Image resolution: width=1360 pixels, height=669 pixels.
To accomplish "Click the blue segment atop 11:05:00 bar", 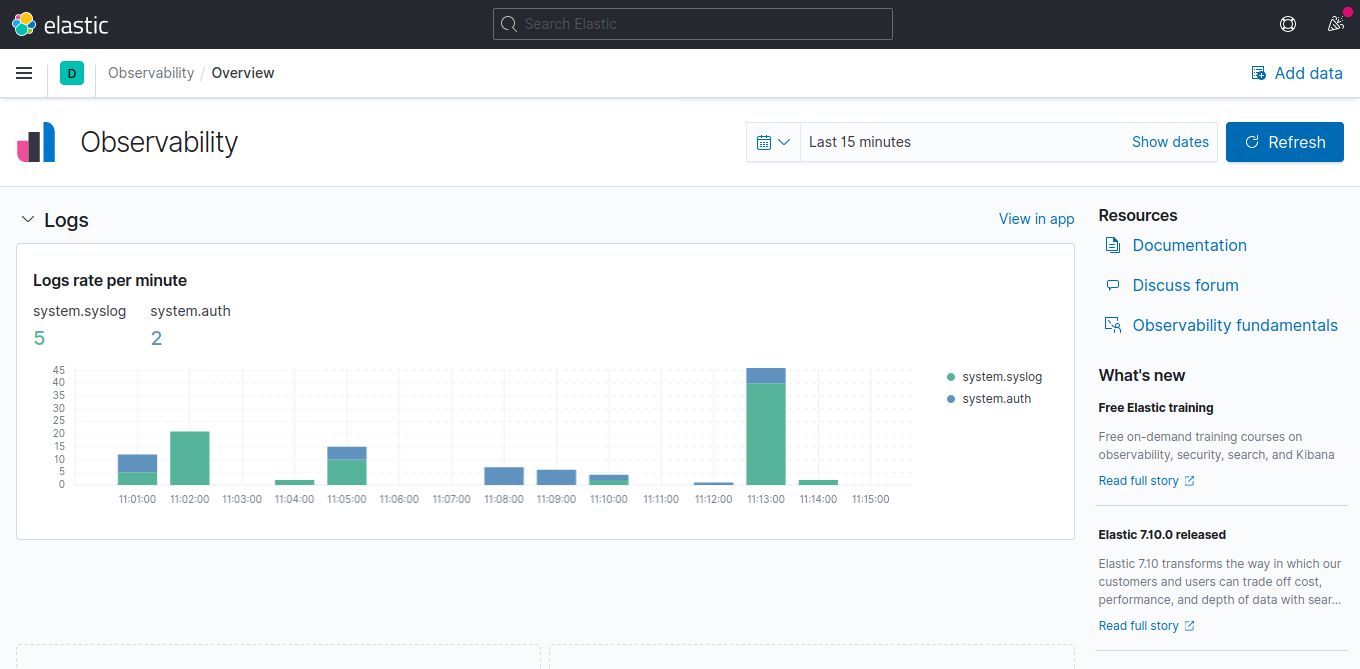I will pyautogui.click(x=346, y=453).
